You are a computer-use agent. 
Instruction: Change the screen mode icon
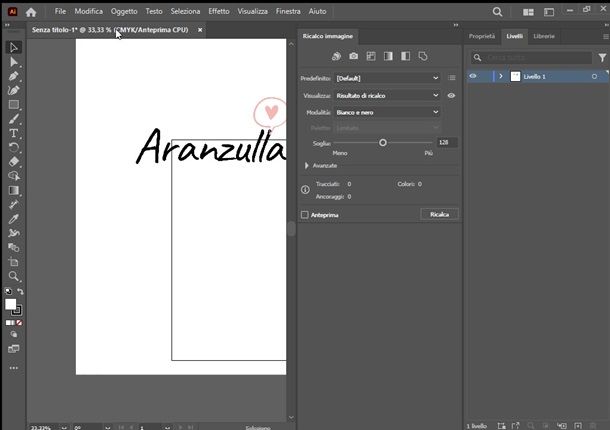pyautogui.click(x=14, y=349)
